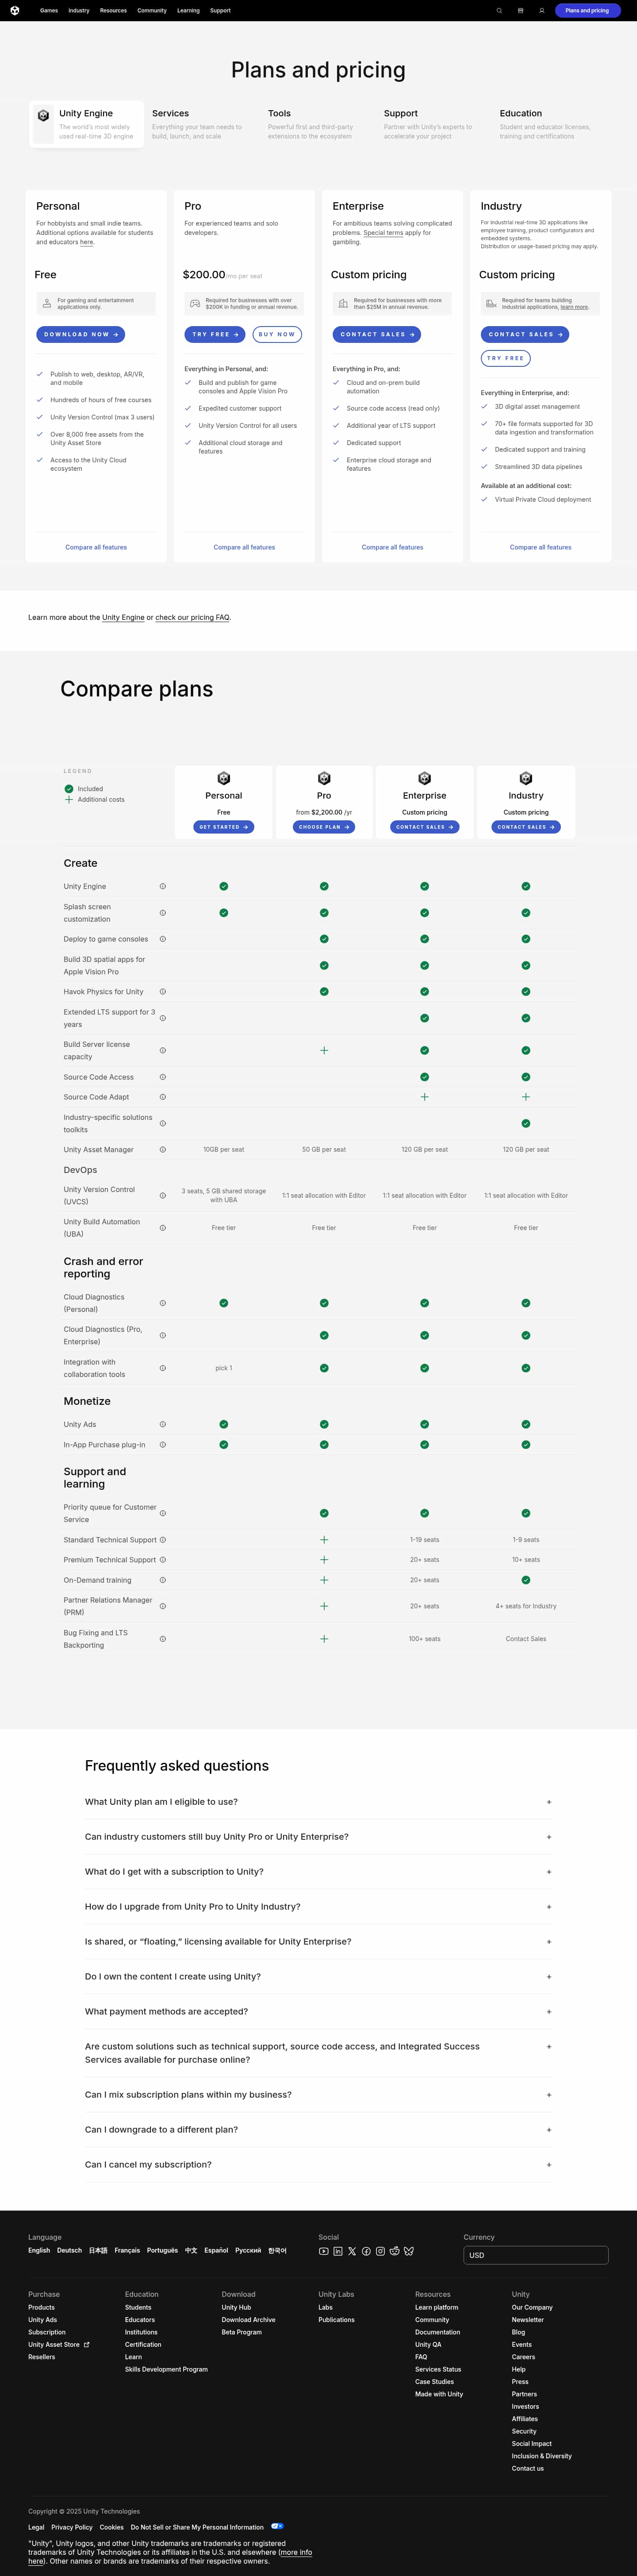Click the Download Now button for Personal
Image resolution: width=637 pixels, height=2576 pixels.
(x=80, y=334)
